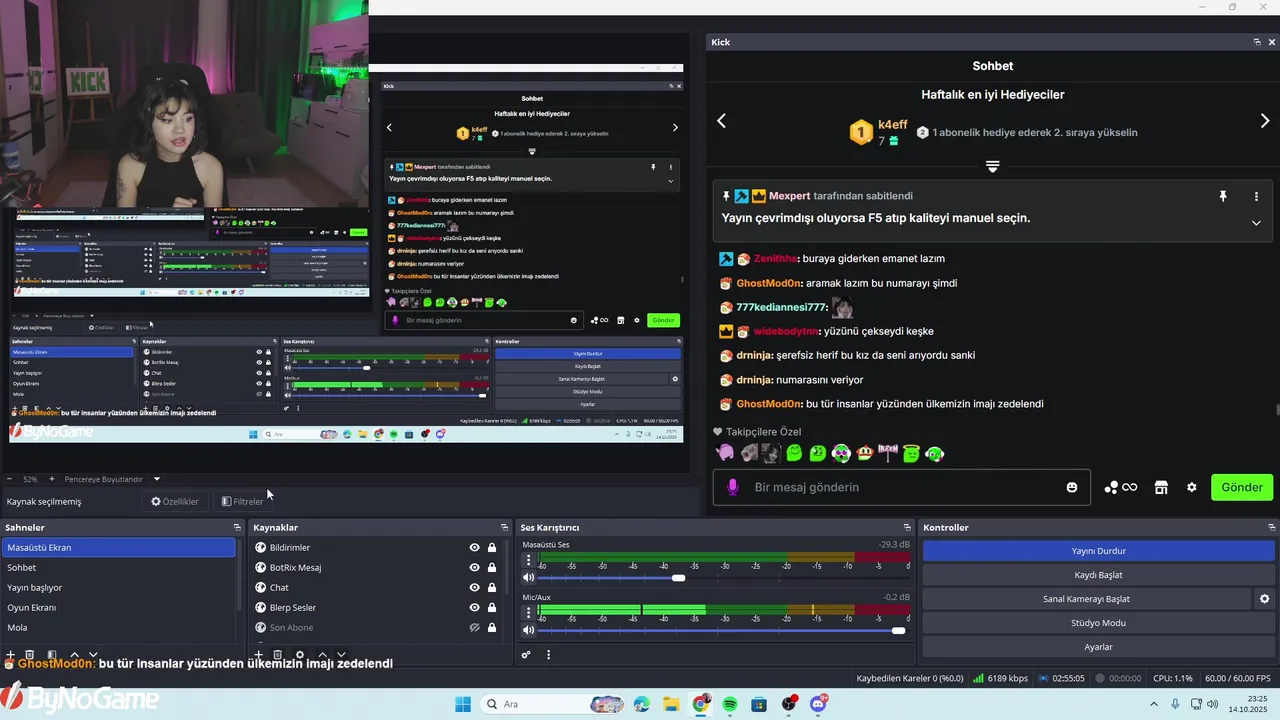Open Spotify from the taskbar
The height and width of the screenshot is (720, 1280).
click(730, 704)
